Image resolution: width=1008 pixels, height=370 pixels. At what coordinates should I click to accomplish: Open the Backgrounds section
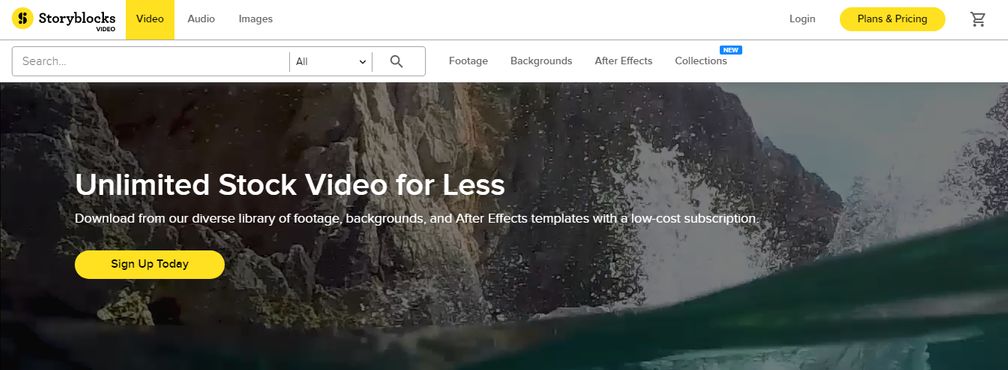pyautogui.click(x=541, y=61)
